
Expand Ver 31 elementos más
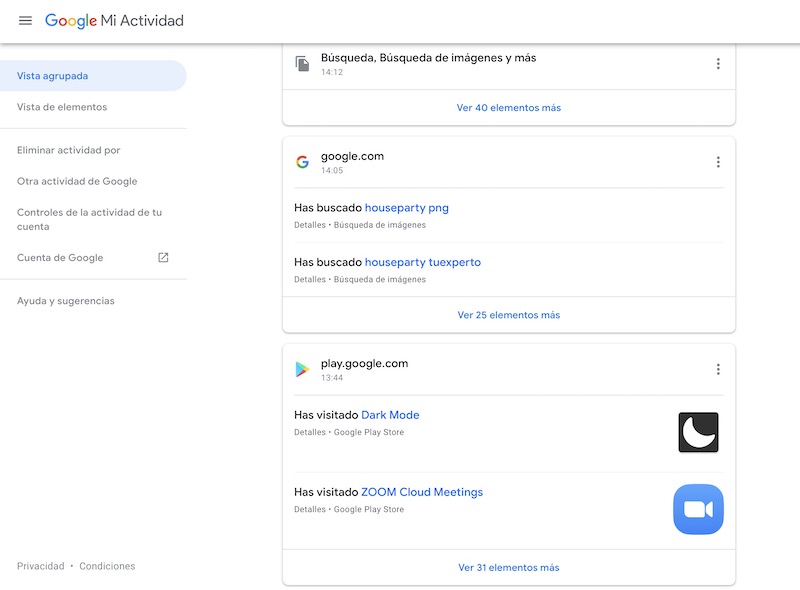[508, 568]
